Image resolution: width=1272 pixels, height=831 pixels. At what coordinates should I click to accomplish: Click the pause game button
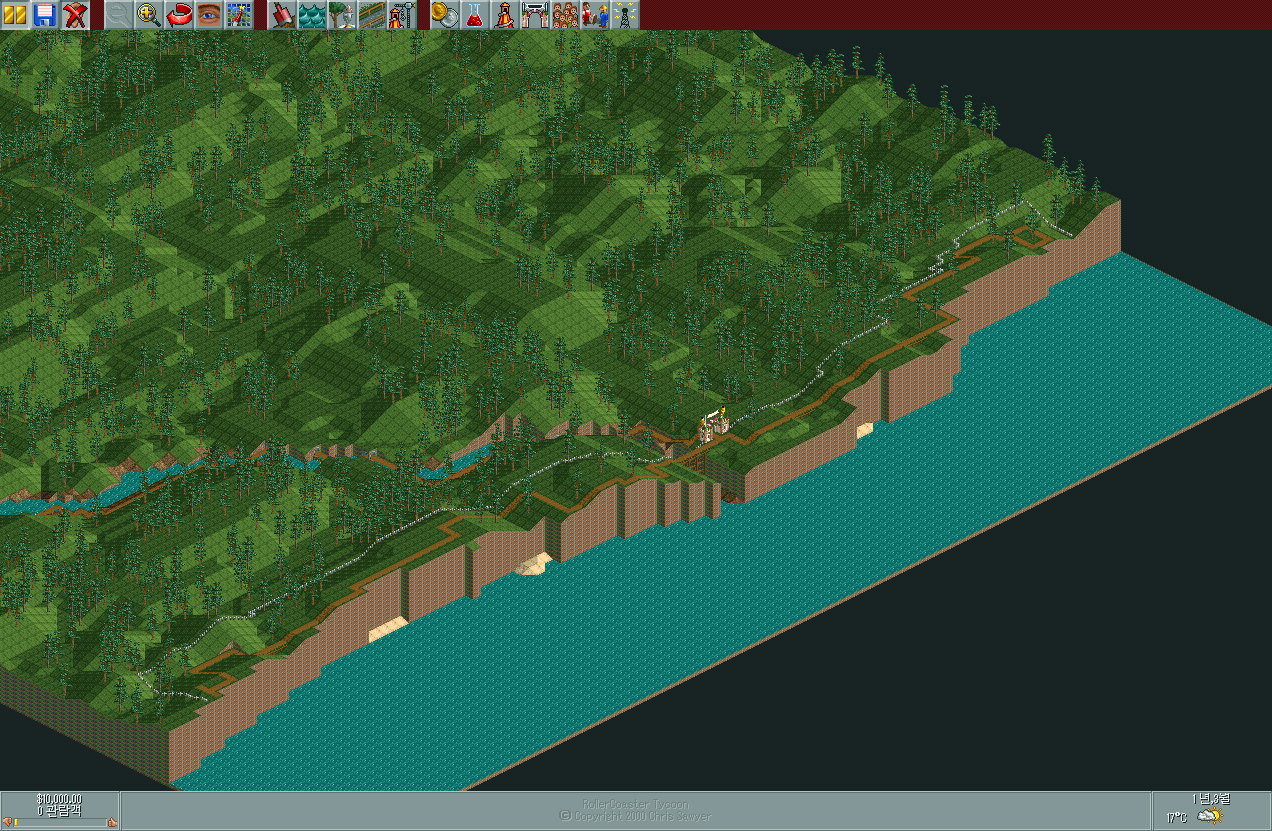tap(15, 14)
